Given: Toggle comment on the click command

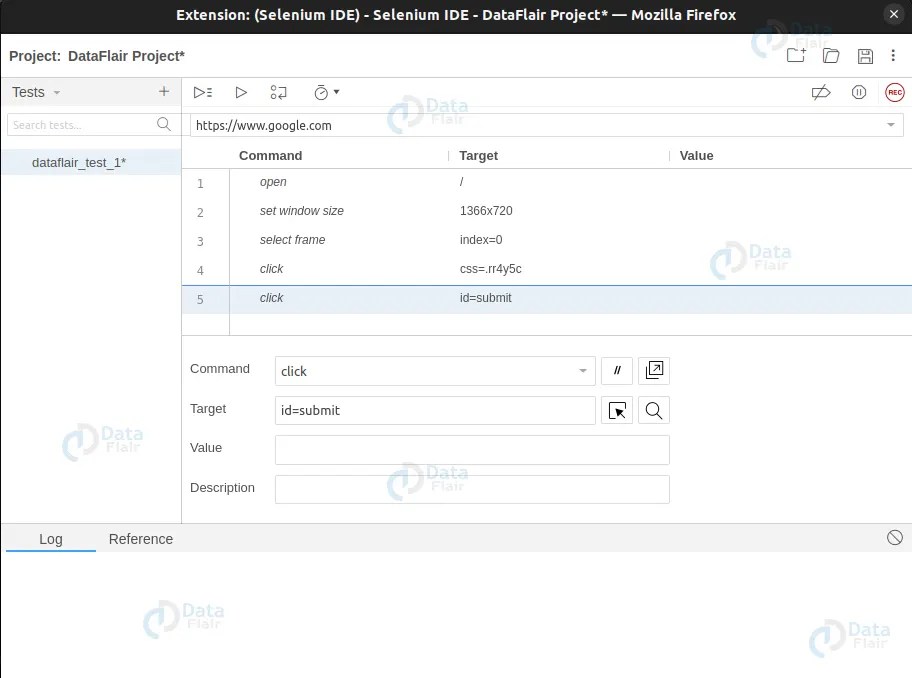Looking at the screenshot, I should (617, 370).
